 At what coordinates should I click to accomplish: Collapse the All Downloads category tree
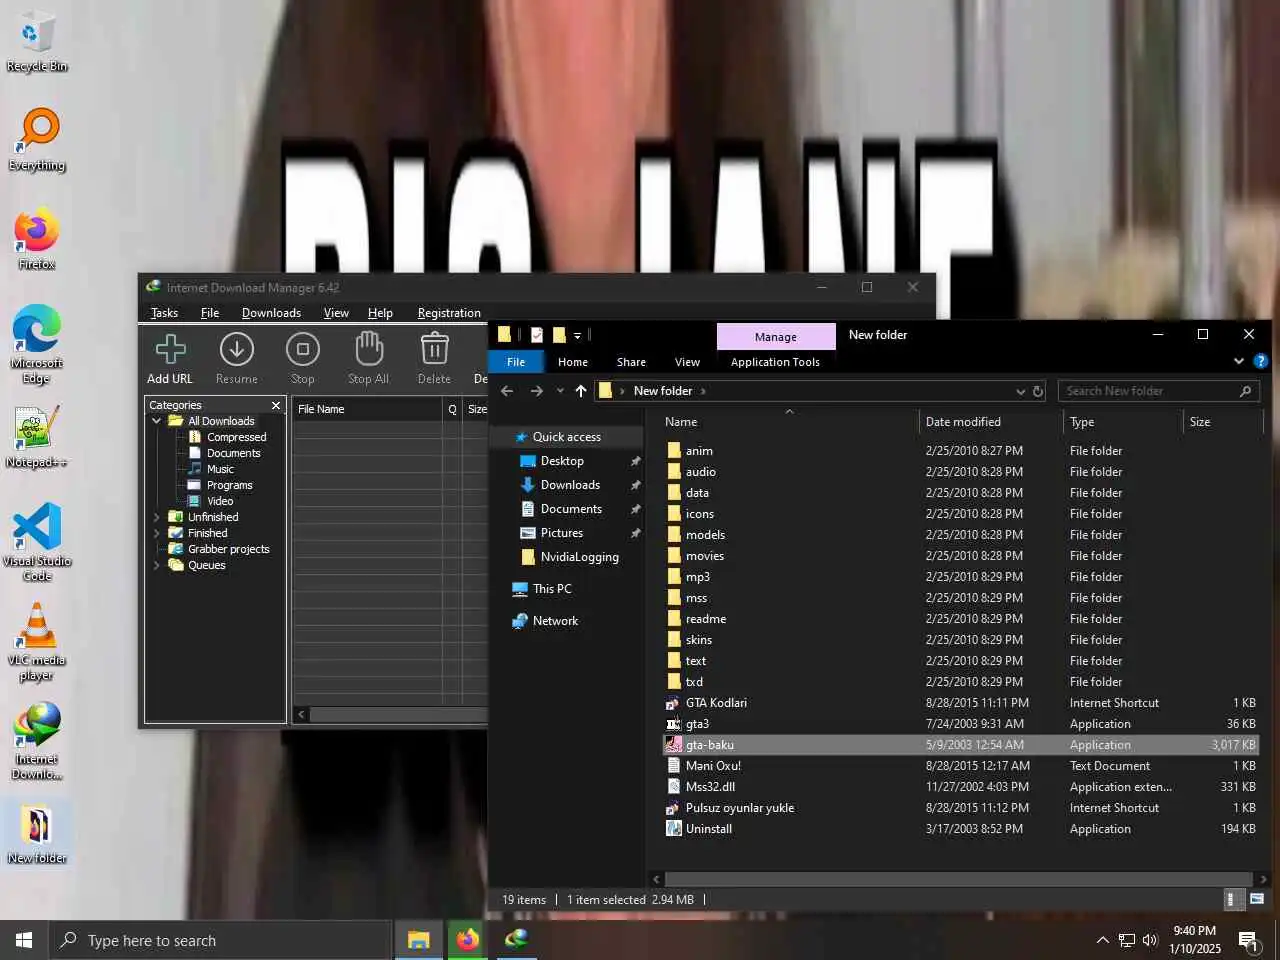(157, 421)
